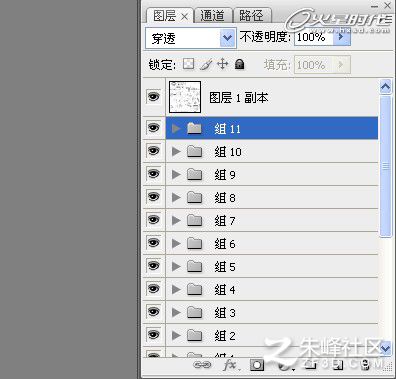Toggle the eye icon for 组 6
Screen dimensions: 396x379
pyautogui.click(x=153, y=243)
